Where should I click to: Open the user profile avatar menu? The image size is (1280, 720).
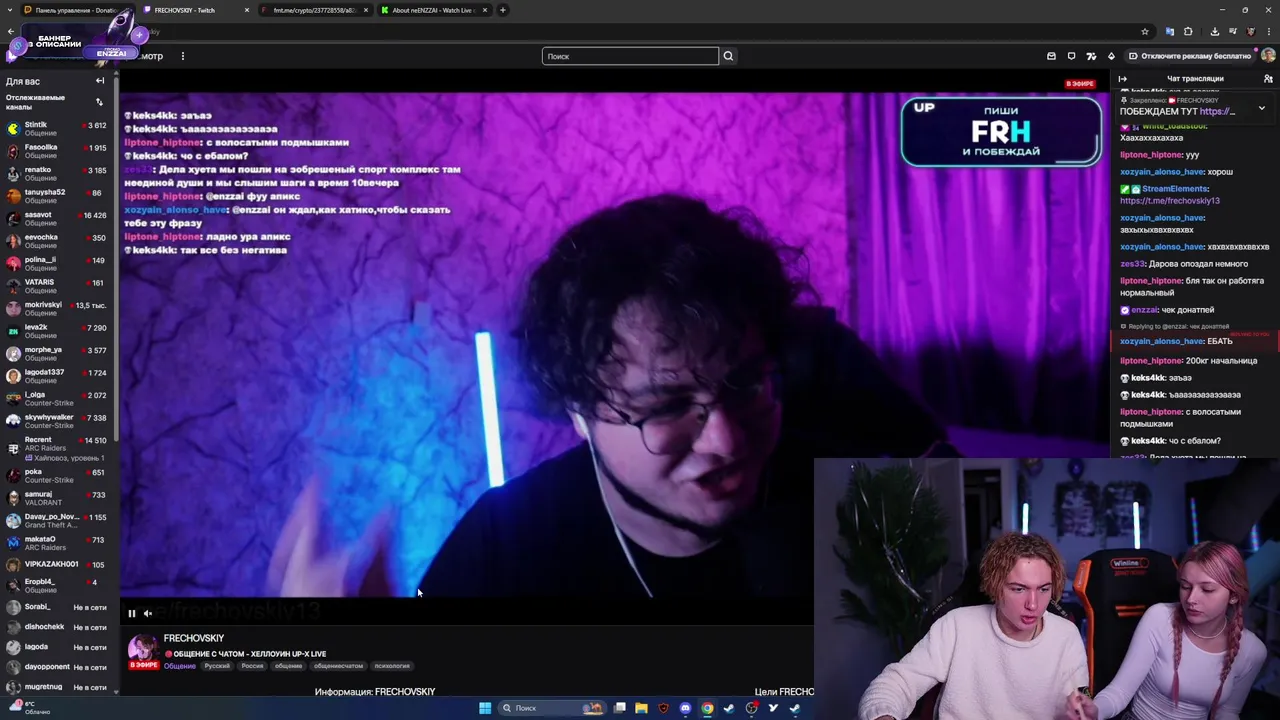(1268, 56)
